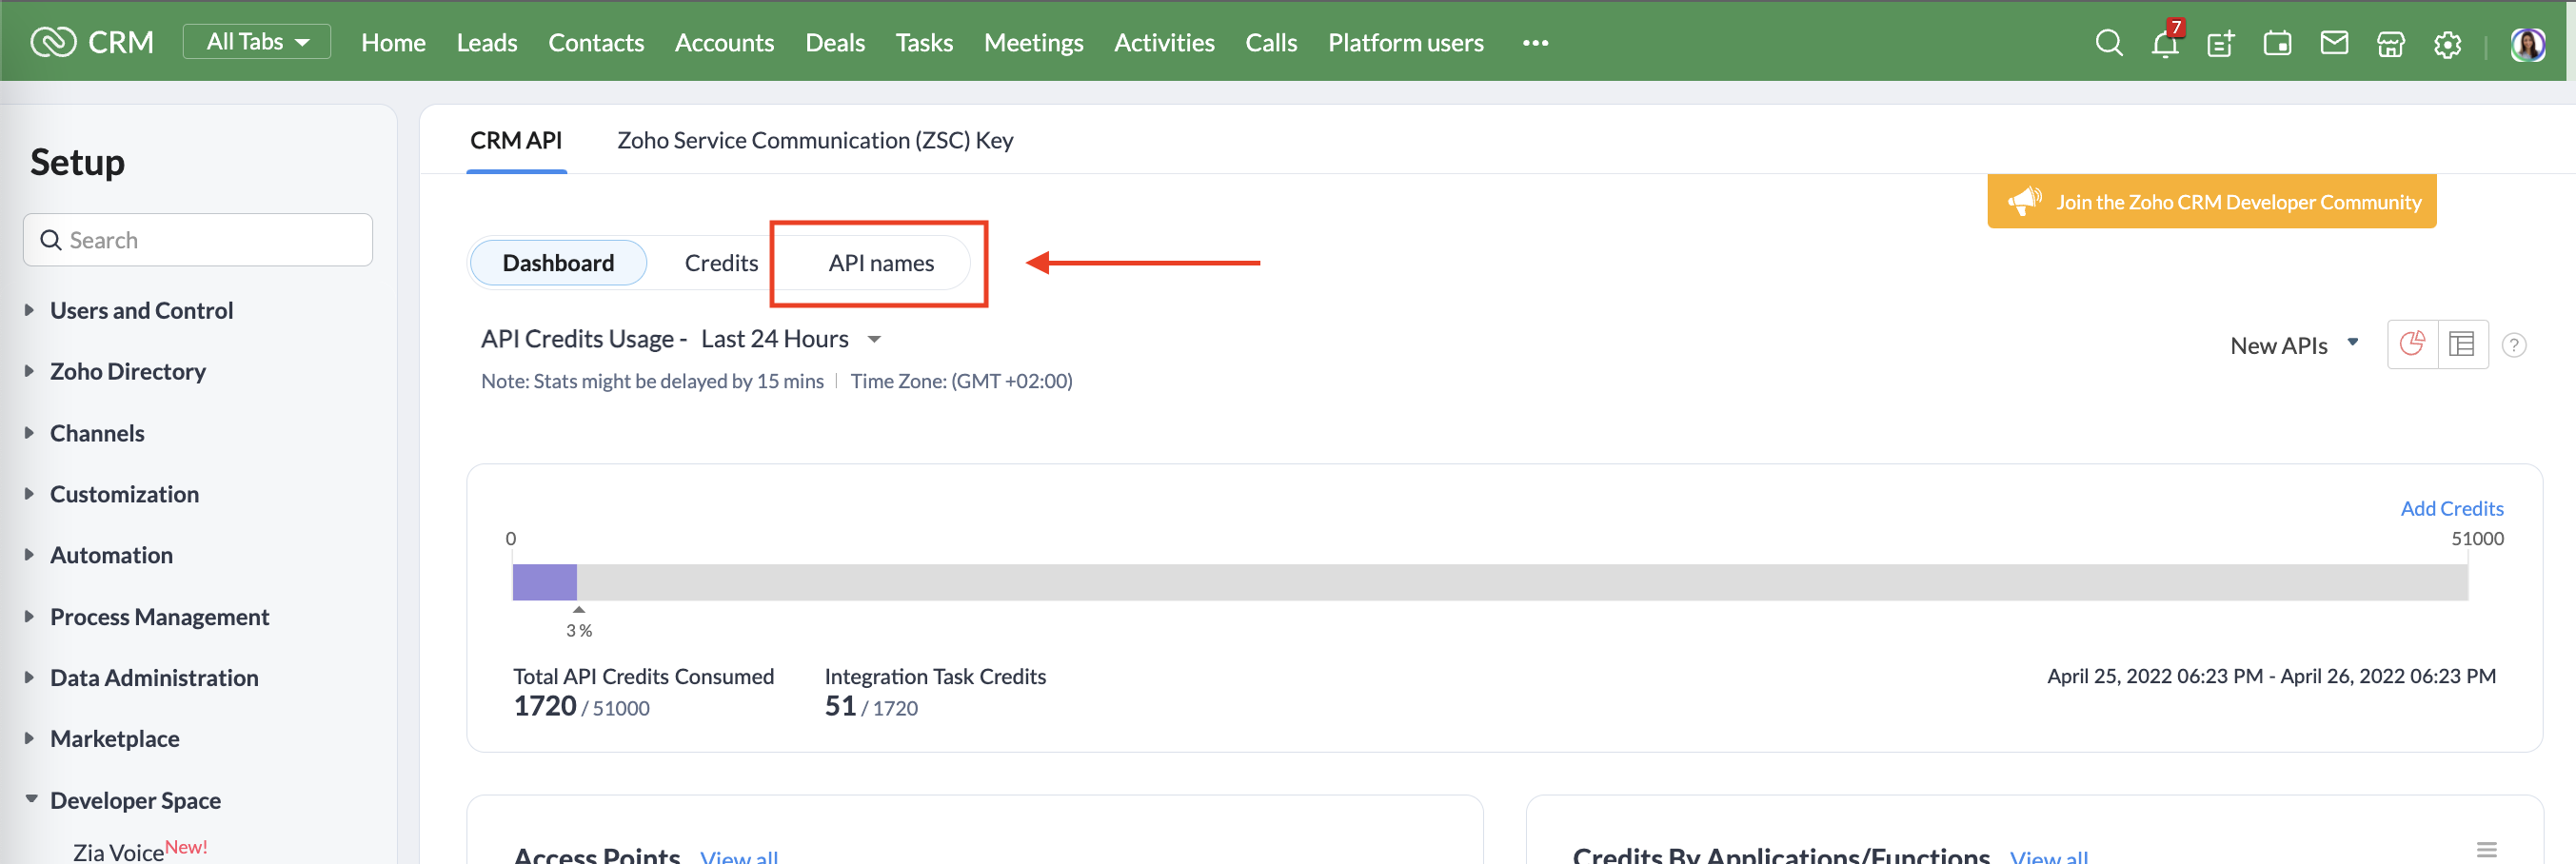Click the Integration Task Credits value 51

[840, 706]
